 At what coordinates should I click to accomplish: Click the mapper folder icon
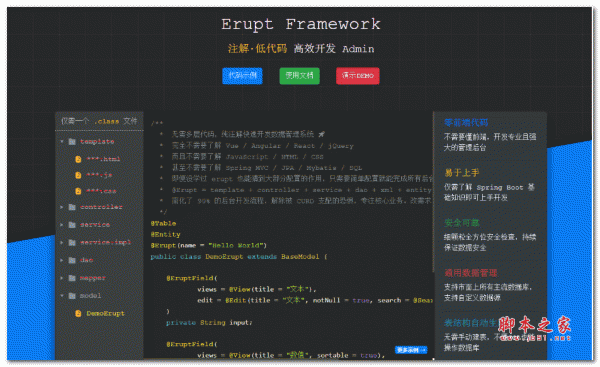coord(72,278)
